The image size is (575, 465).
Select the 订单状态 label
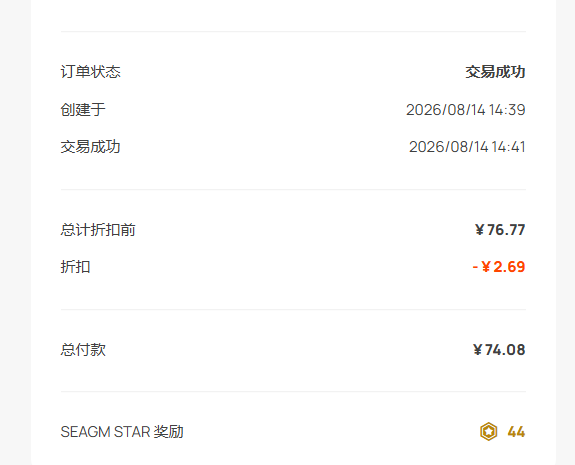[91, 72]
